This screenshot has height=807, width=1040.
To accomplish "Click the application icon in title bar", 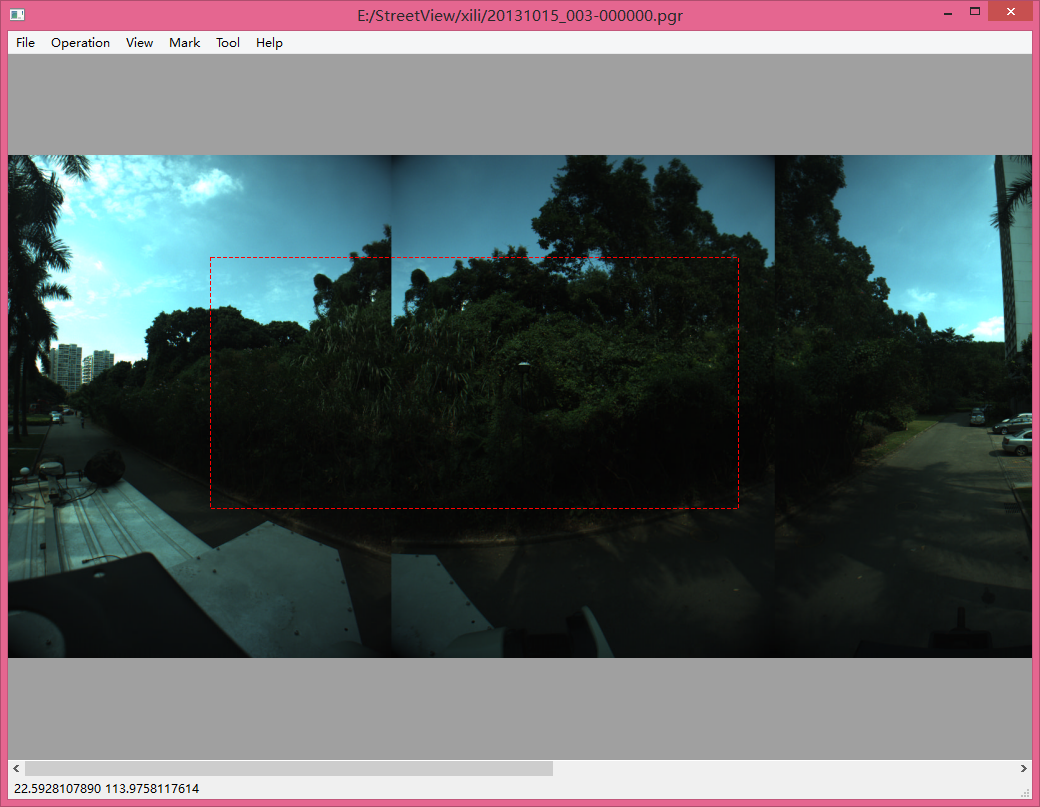I will pyautogui.click(x=17, y=15).
